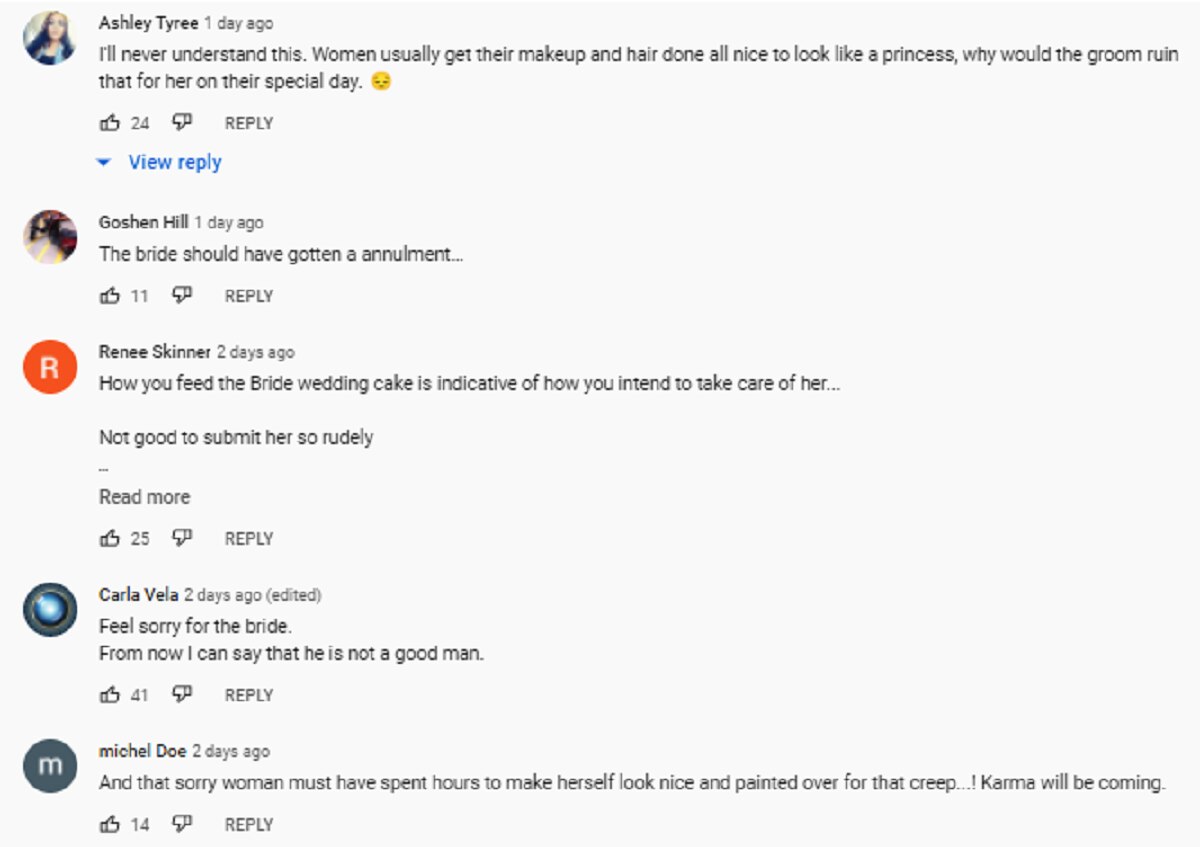Dislike Goshen Hill's comment

pyautogui.click(x=181, y=296)
